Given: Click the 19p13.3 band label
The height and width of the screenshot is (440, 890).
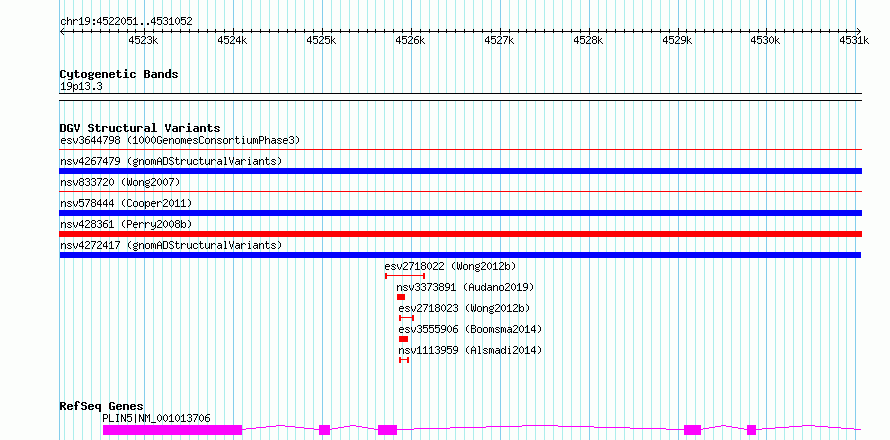Looking at the screenshot, I should [81, 87].
